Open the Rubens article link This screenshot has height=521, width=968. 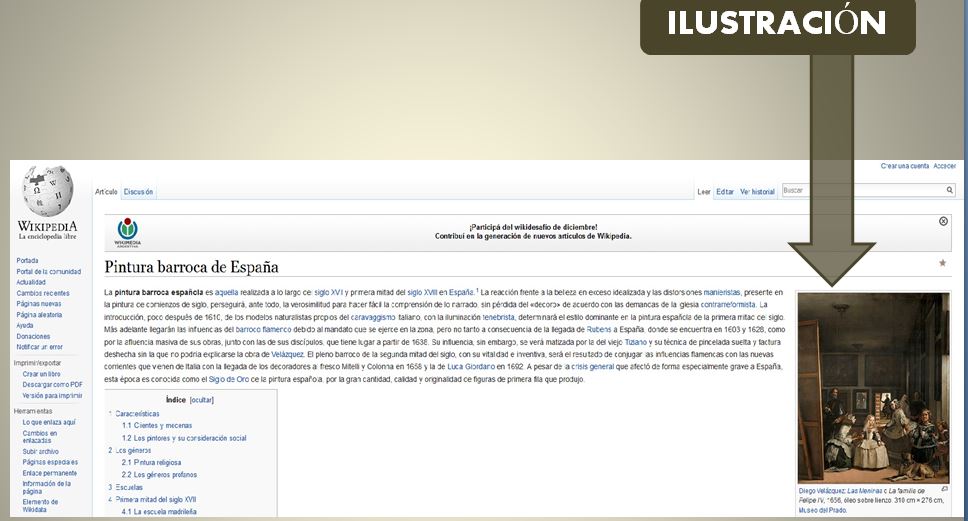pyautogui.click(x=598, y=330)
